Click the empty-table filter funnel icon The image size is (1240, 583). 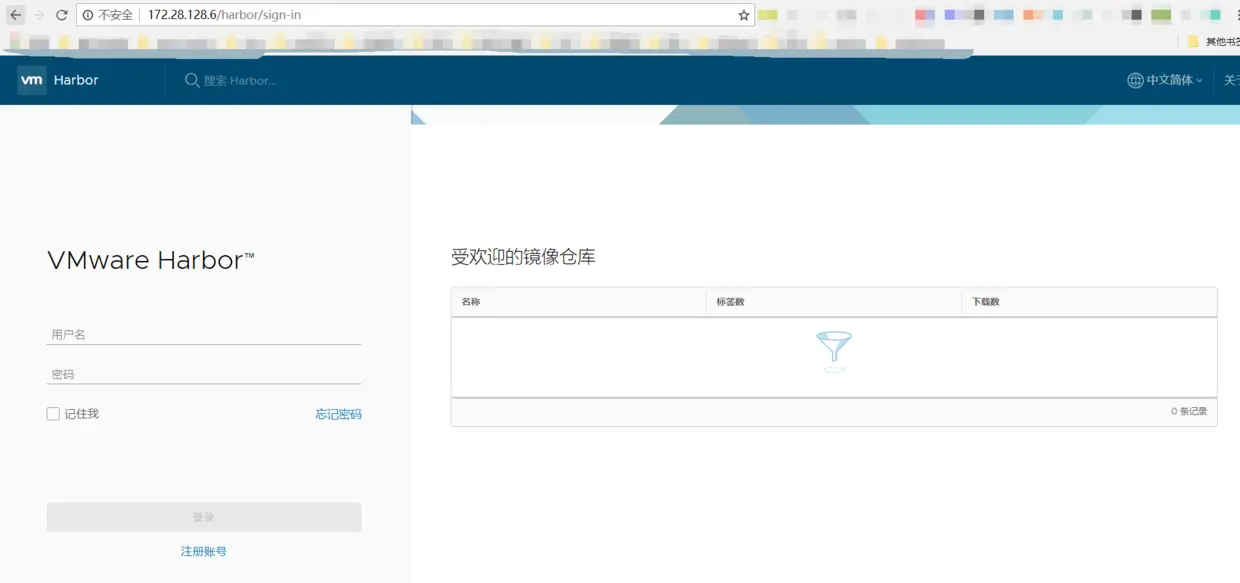click(834, 351)
